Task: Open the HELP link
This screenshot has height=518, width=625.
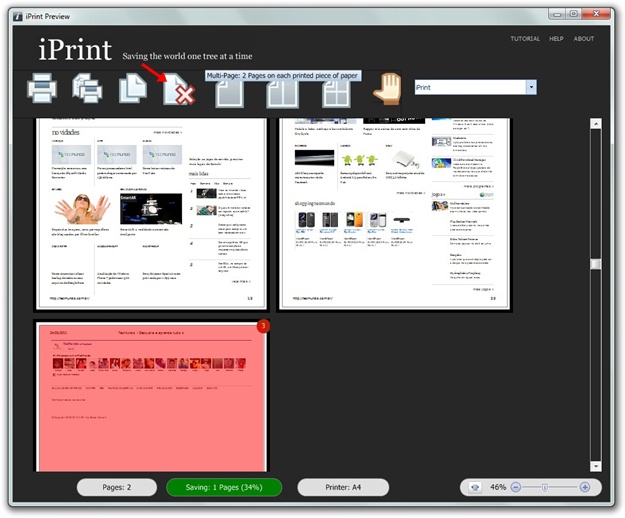Action: coord(556,39)
